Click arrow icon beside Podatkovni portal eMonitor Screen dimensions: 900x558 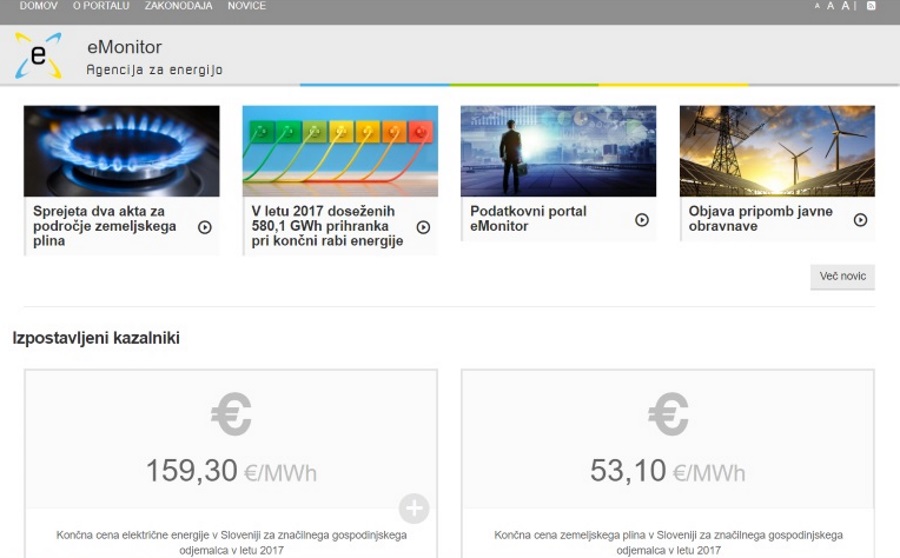tap(642, 220)
